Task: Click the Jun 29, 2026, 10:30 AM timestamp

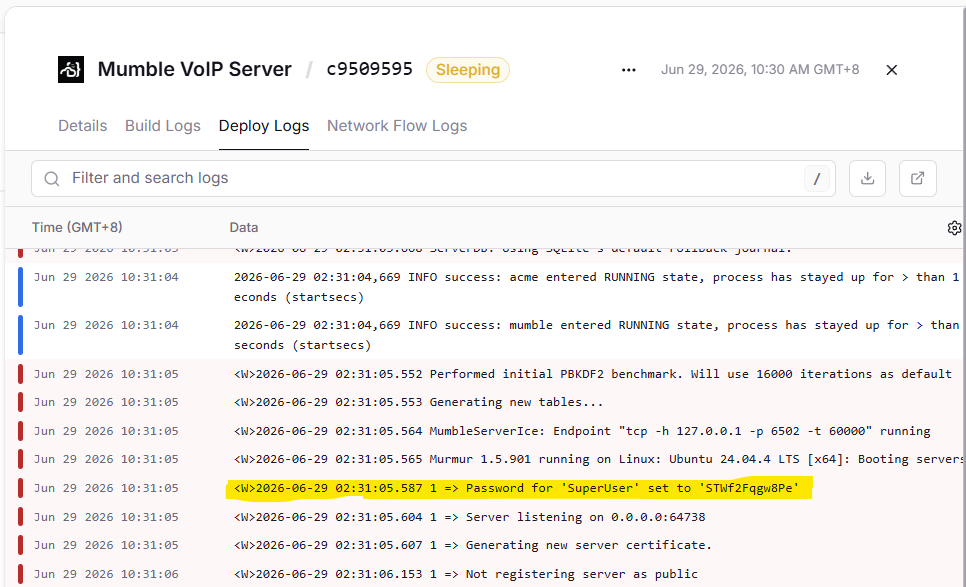Action: click(760, 70)
